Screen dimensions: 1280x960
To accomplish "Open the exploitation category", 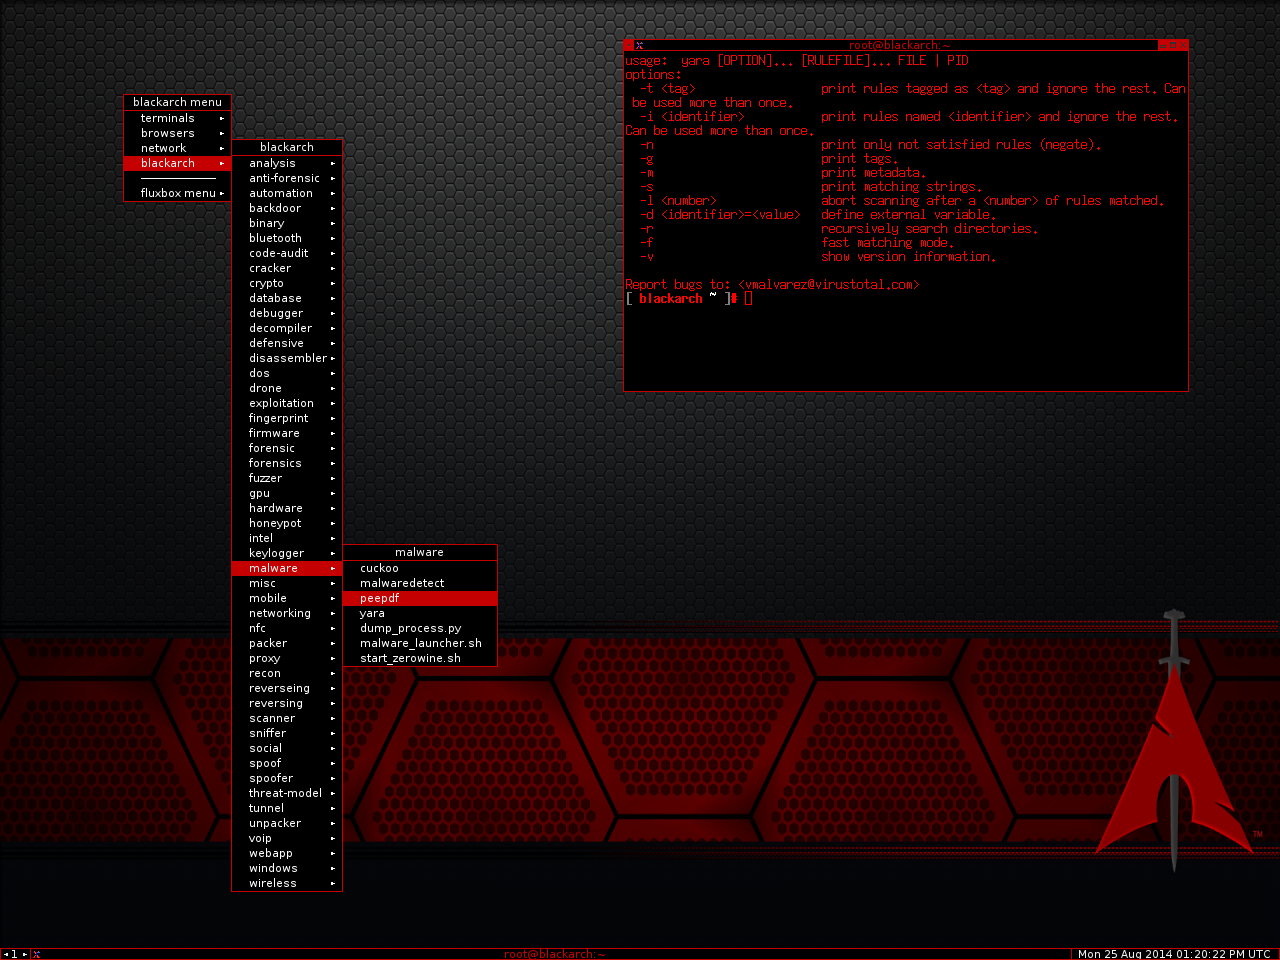I will (x=287, y=403).
